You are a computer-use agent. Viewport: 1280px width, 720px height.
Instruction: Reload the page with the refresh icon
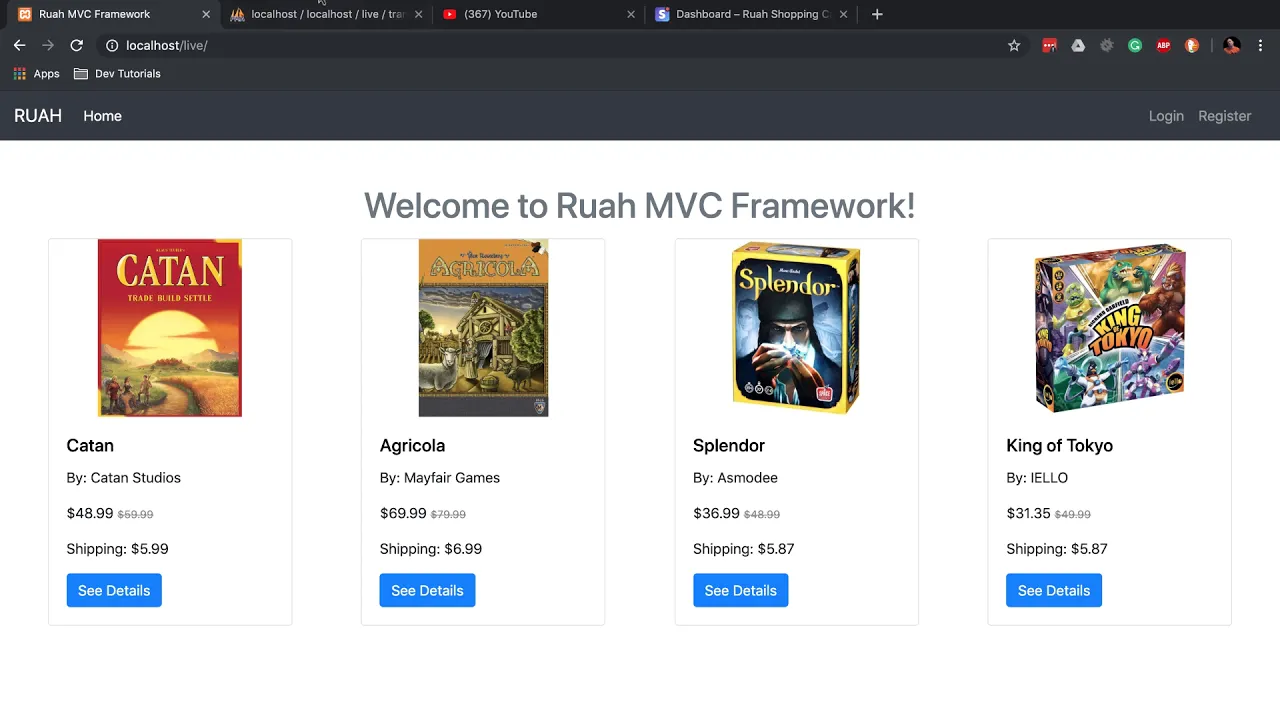(76, 45)
